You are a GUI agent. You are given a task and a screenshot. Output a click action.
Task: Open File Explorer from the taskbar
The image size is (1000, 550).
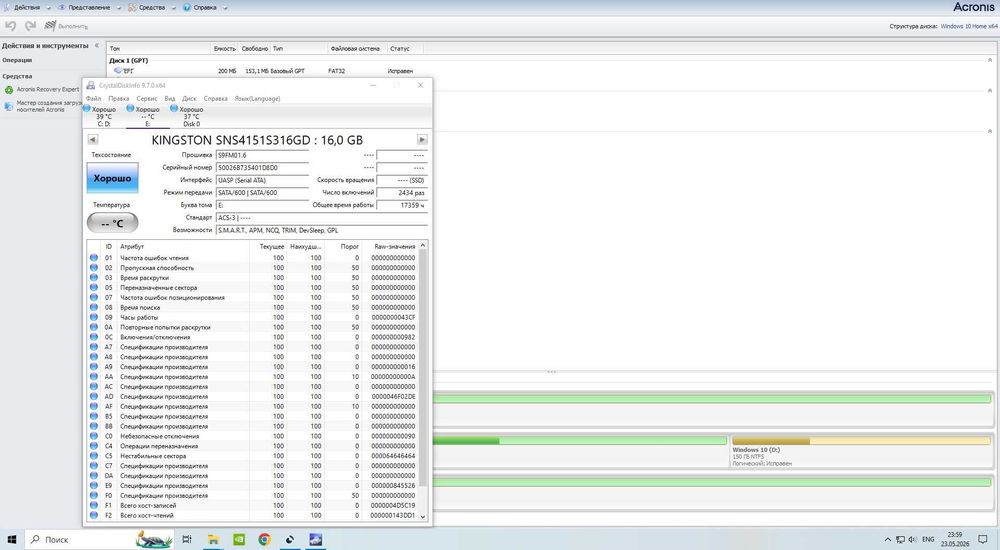(x=213, y=539)
